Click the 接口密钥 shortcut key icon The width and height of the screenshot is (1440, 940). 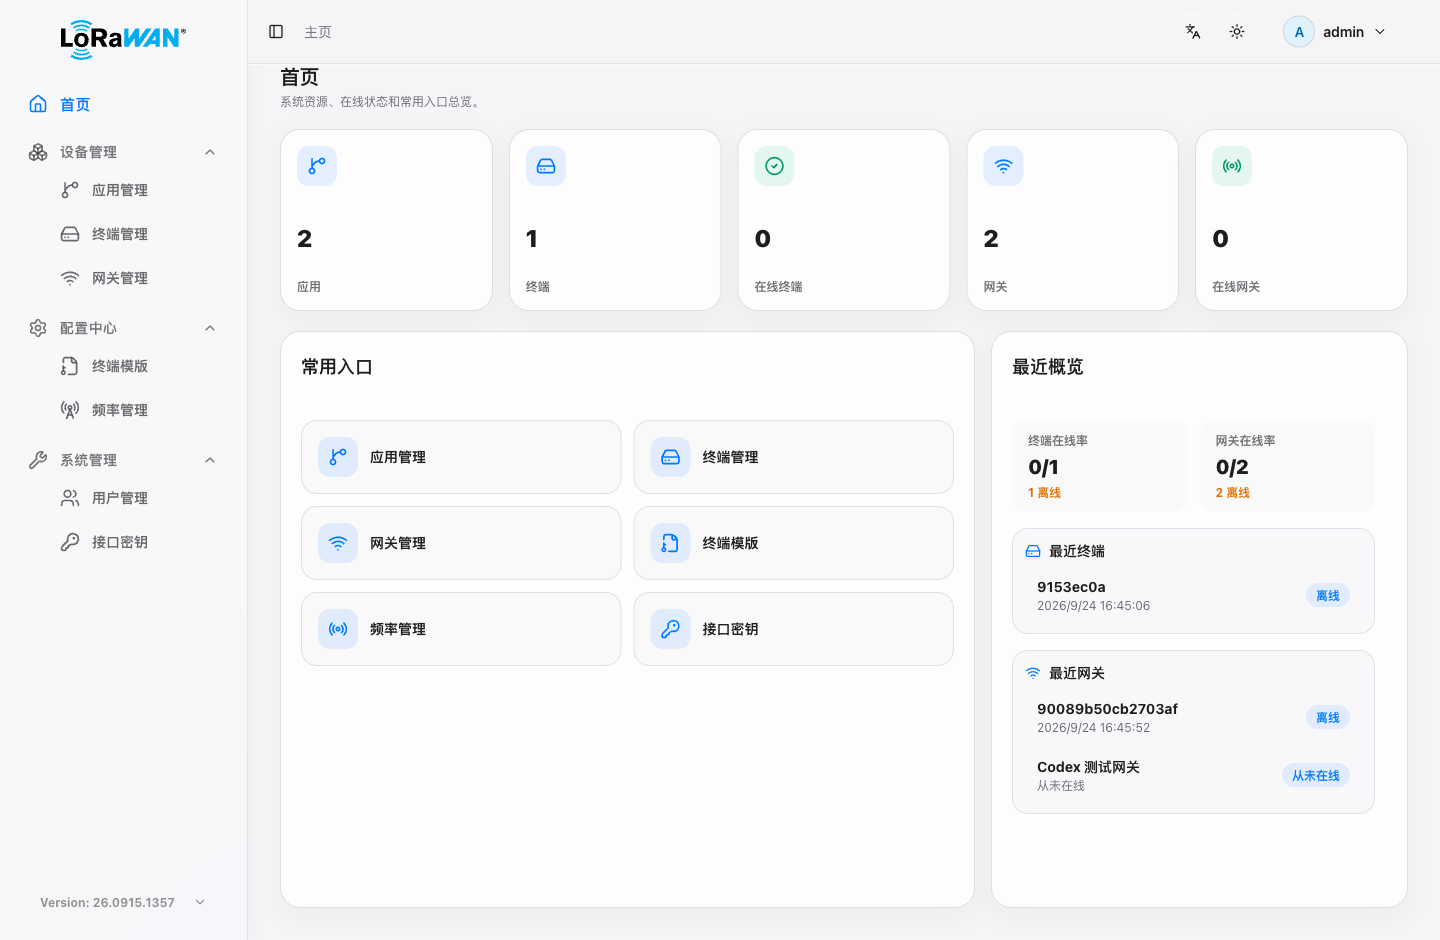coord(671,629)
